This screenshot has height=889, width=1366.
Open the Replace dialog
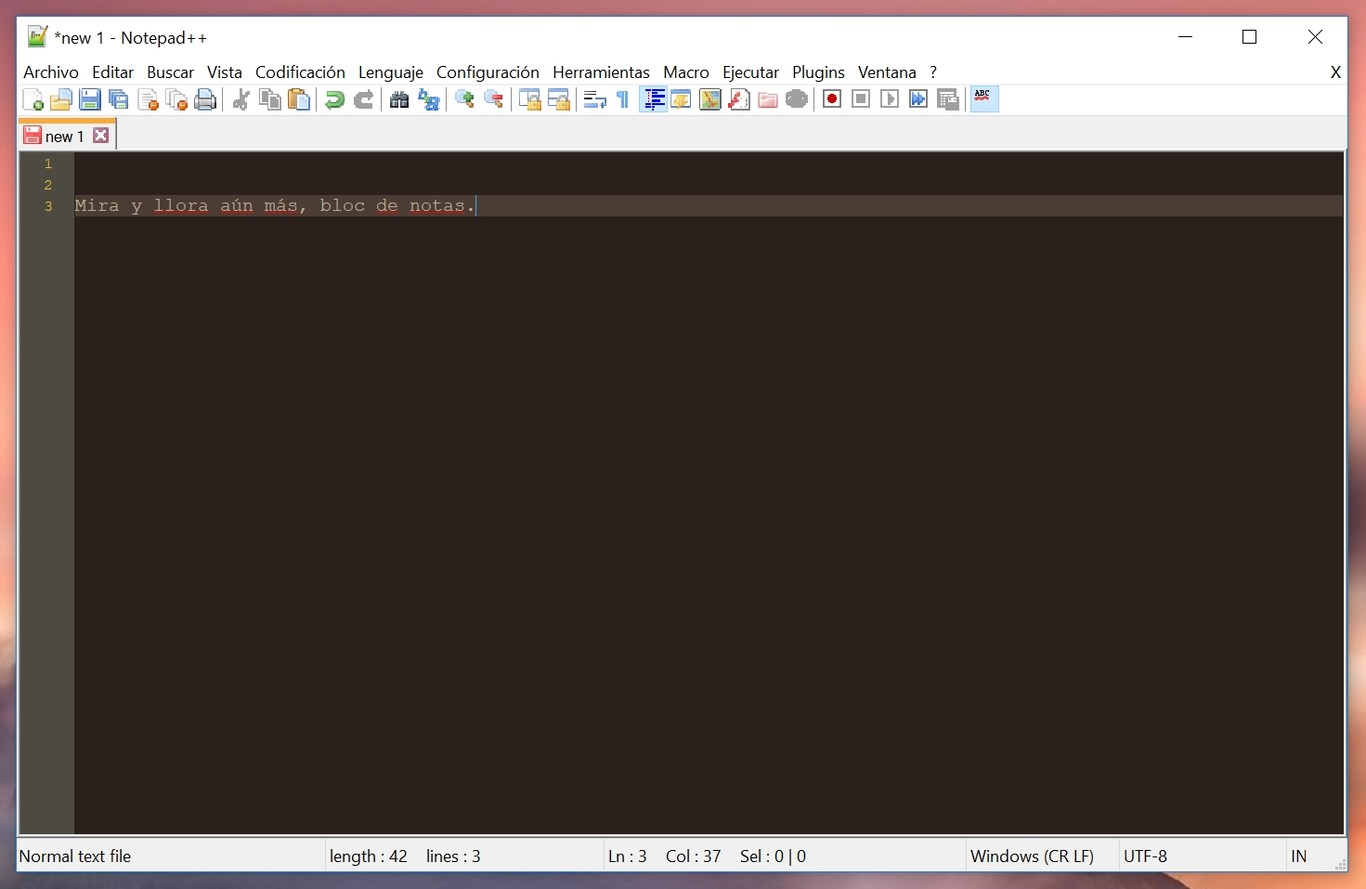coord(429,99)
